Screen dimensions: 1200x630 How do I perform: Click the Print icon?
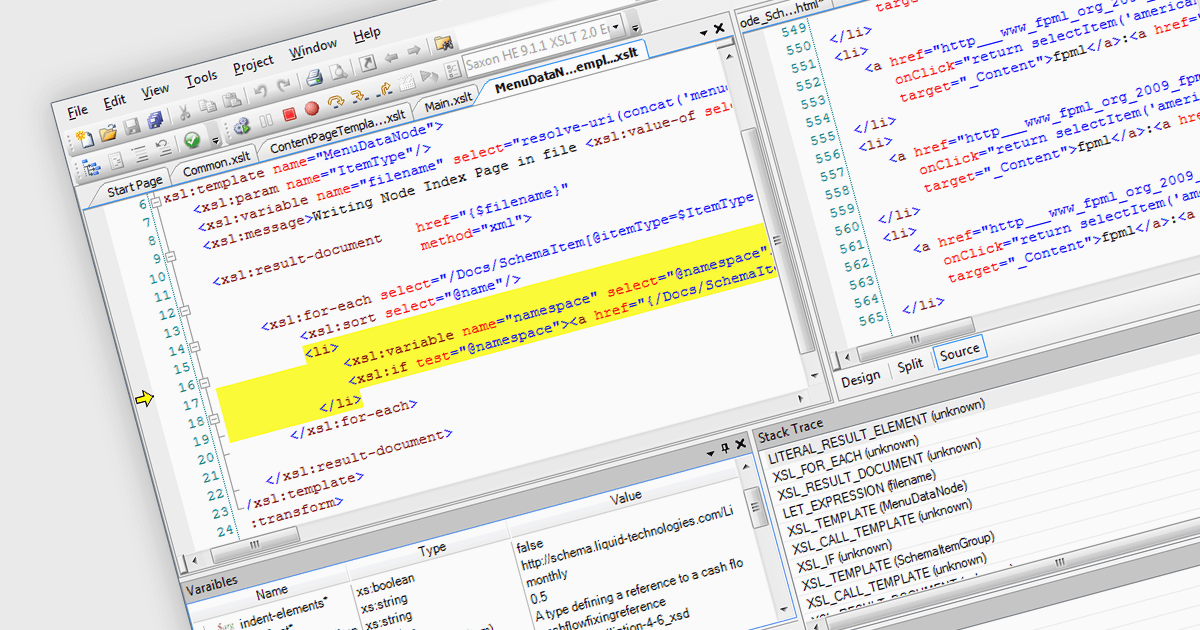coord(315,77)
